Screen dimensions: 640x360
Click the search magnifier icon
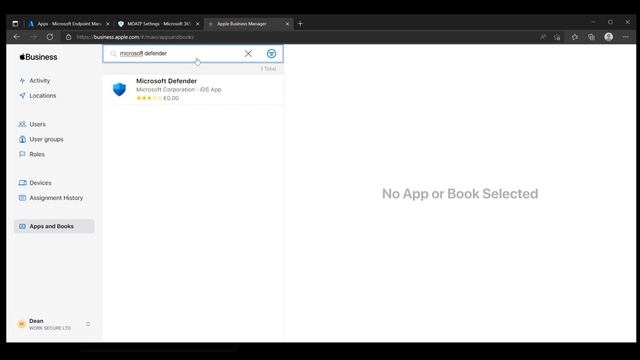(113, 53)
